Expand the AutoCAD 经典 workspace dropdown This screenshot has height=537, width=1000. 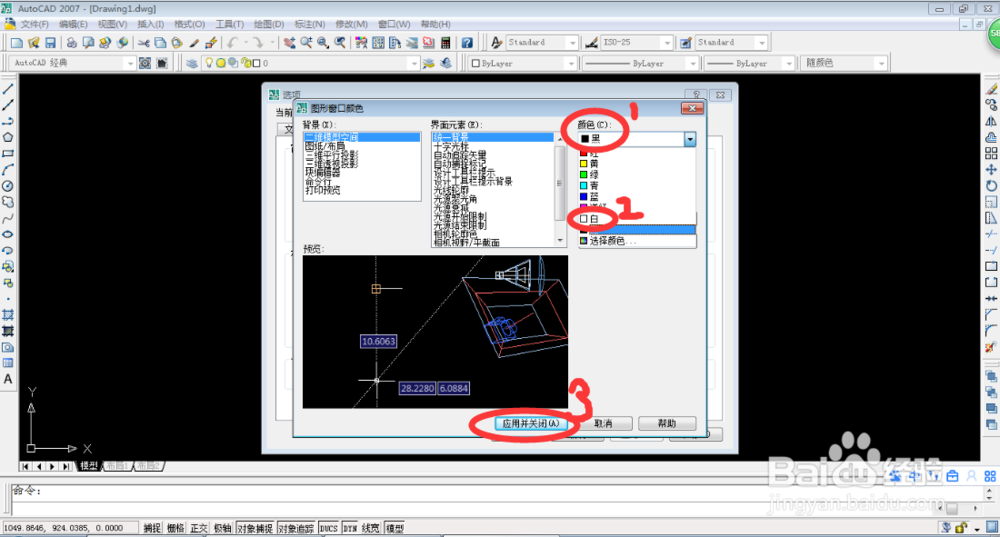pyautogui.click(x=130, y=63)
